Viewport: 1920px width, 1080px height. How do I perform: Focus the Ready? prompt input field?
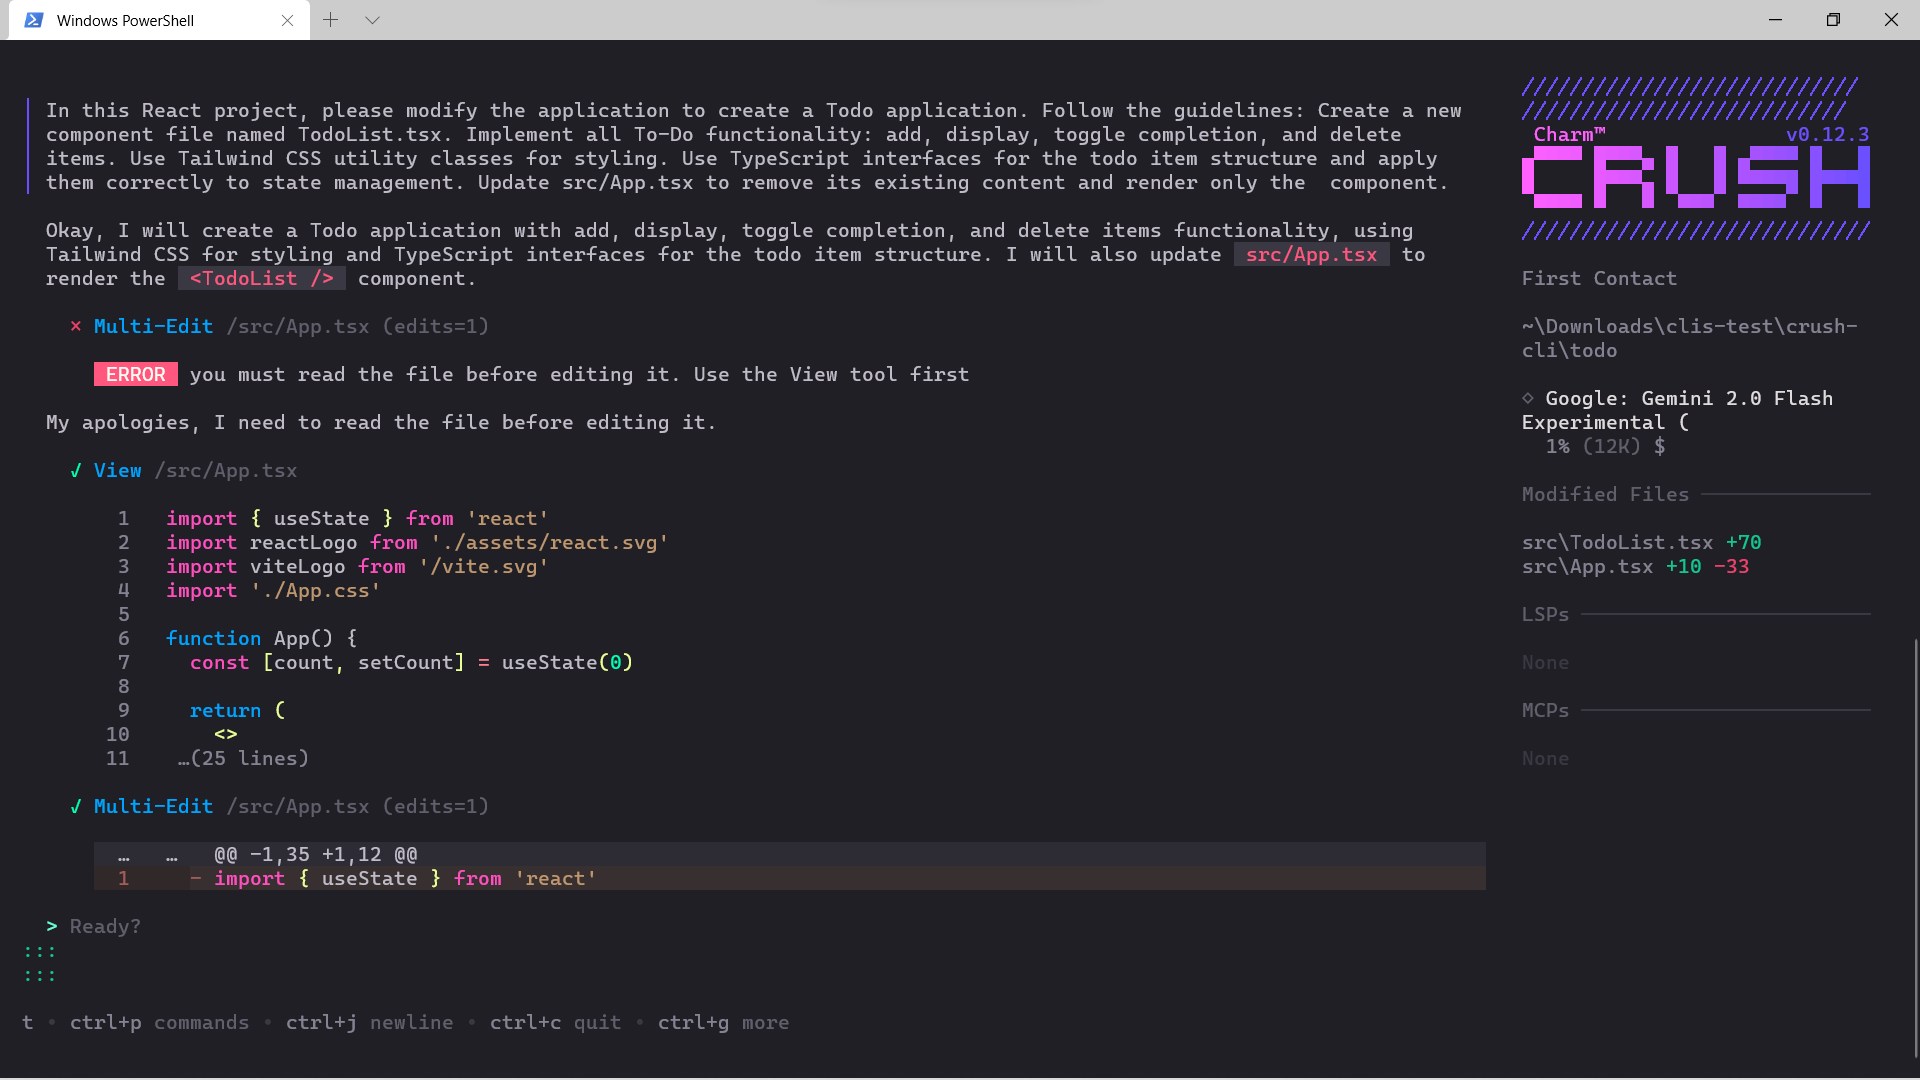click(105, 926)
